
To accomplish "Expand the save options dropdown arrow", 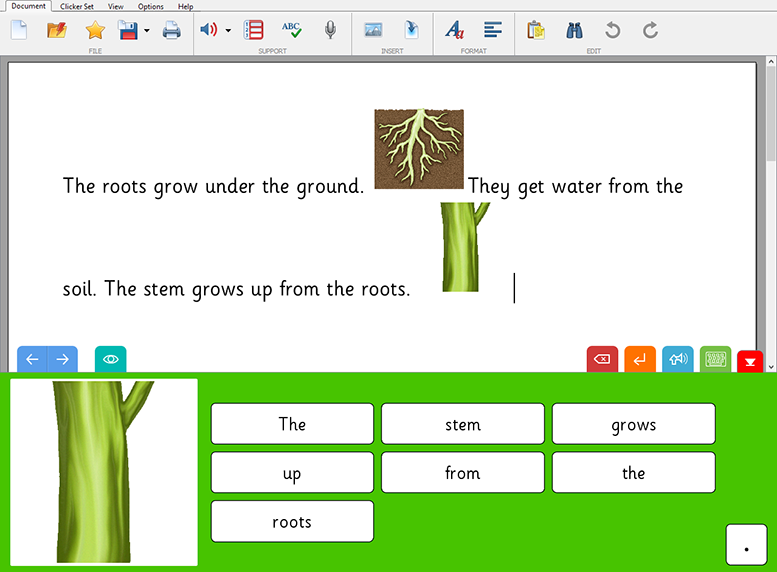I will [147, 30].
